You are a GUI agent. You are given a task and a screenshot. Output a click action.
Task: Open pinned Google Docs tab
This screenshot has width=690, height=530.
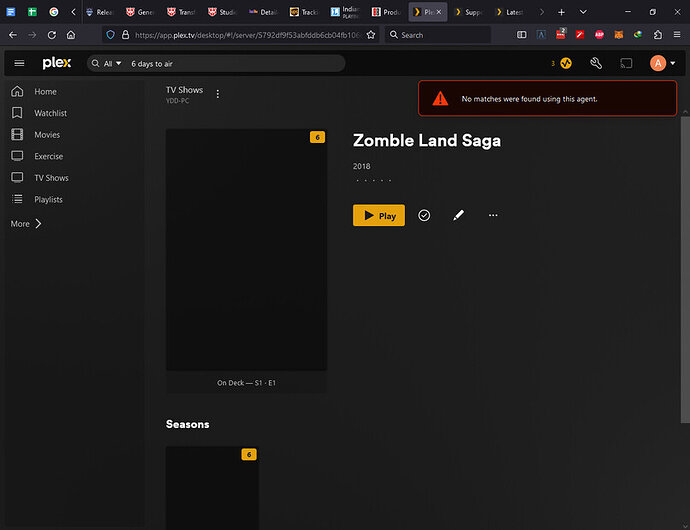pos(11,12)
